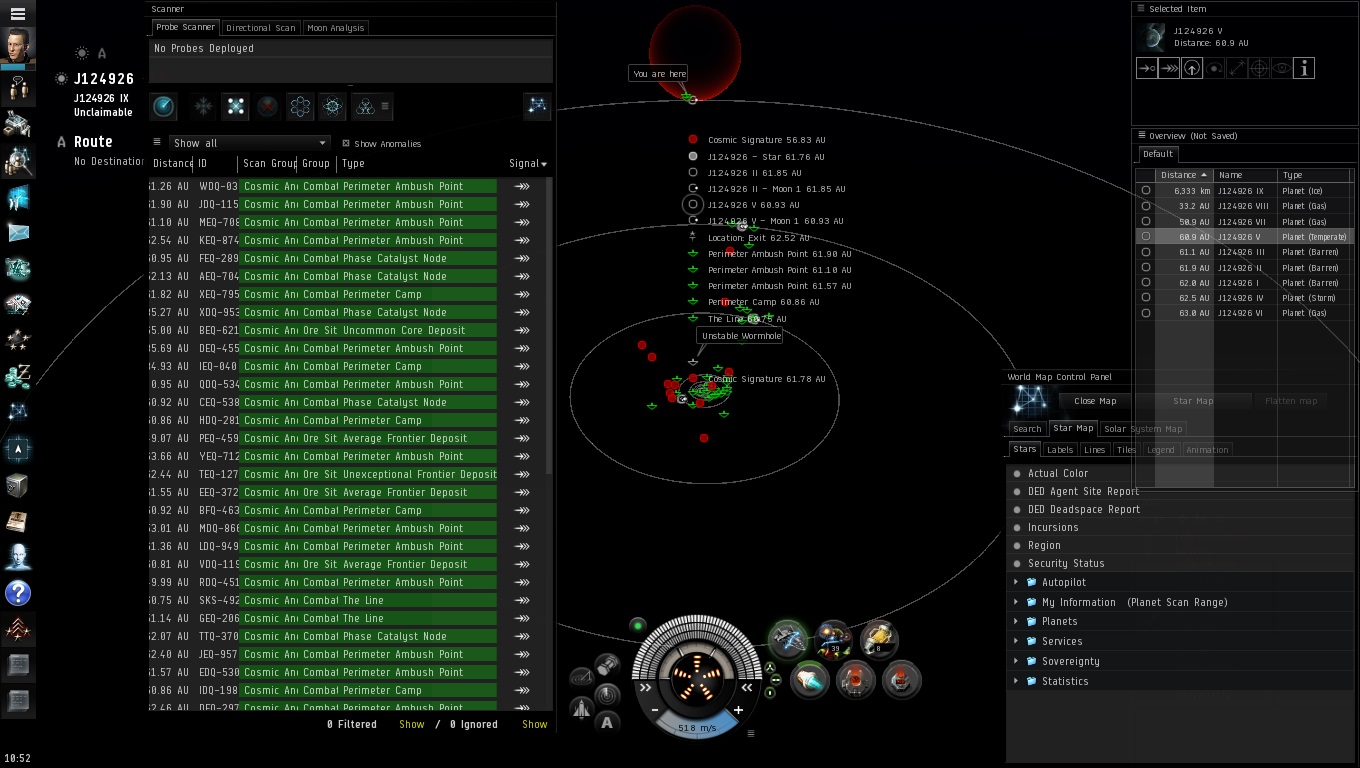
Task: Click the Show Info icon in Selected Item
Action: 1303,68
